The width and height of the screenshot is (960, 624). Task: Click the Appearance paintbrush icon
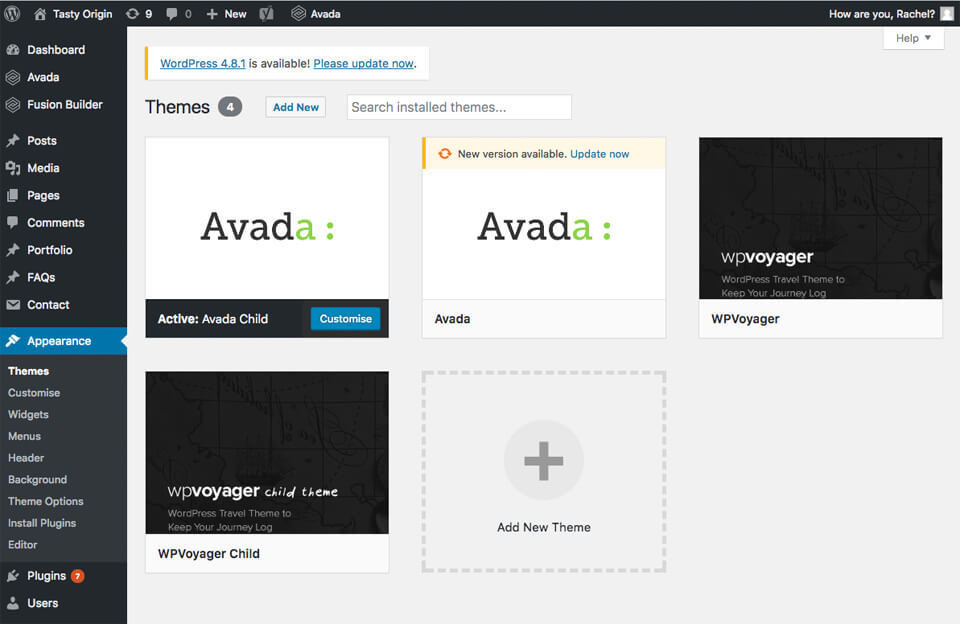click(x=13, y=341)
